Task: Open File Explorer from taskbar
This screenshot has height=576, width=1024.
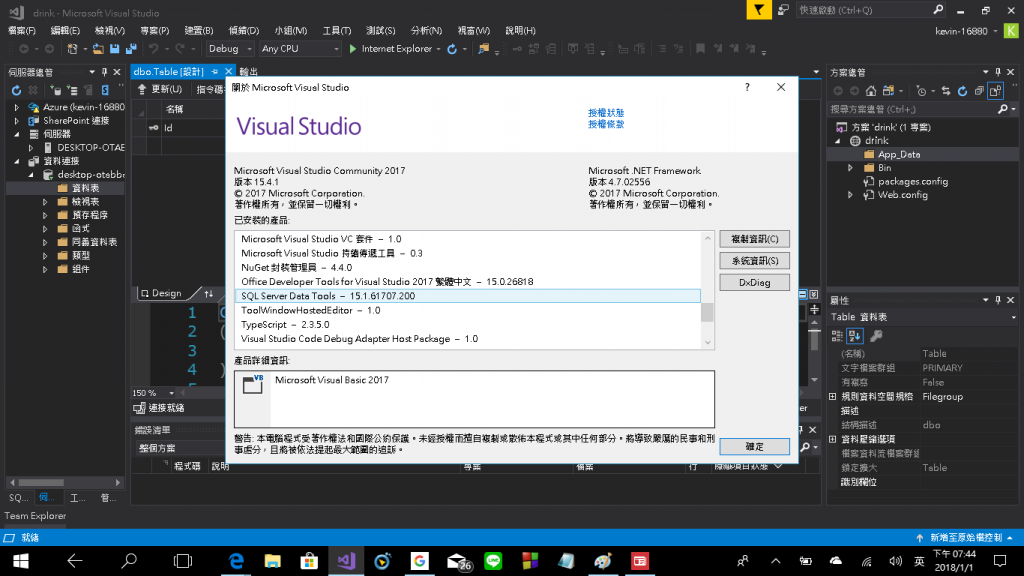Action: tap(272, 561)
